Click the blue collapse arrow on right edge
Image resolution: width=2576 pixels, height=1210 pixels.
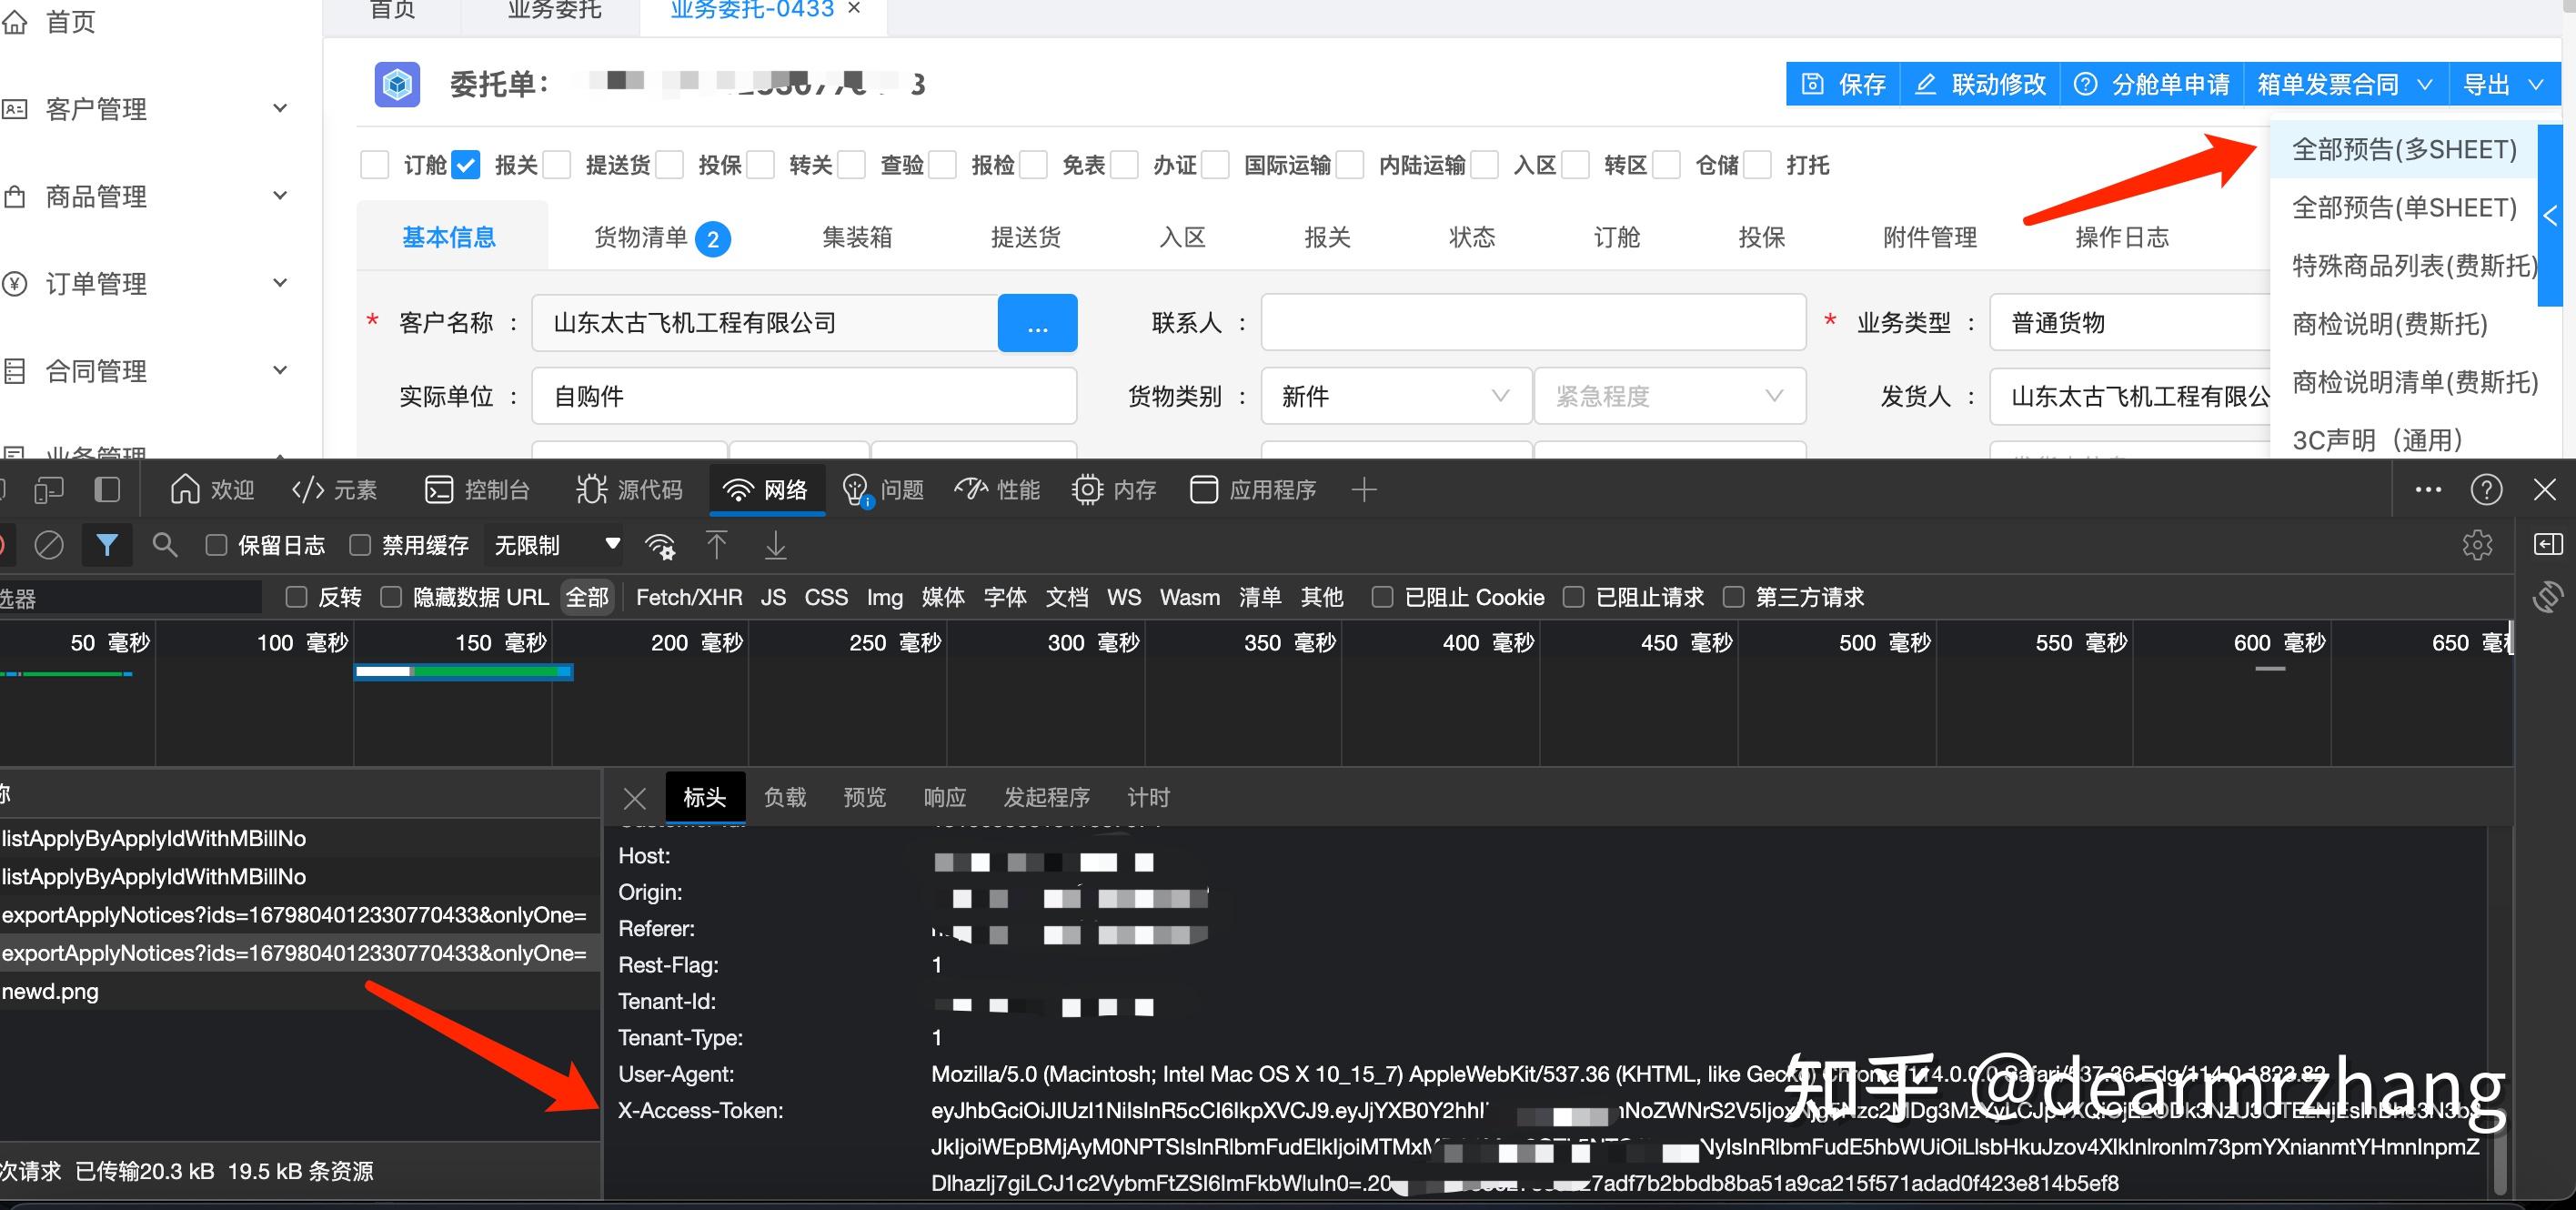pyautogui.click(x=2550, y=214)
